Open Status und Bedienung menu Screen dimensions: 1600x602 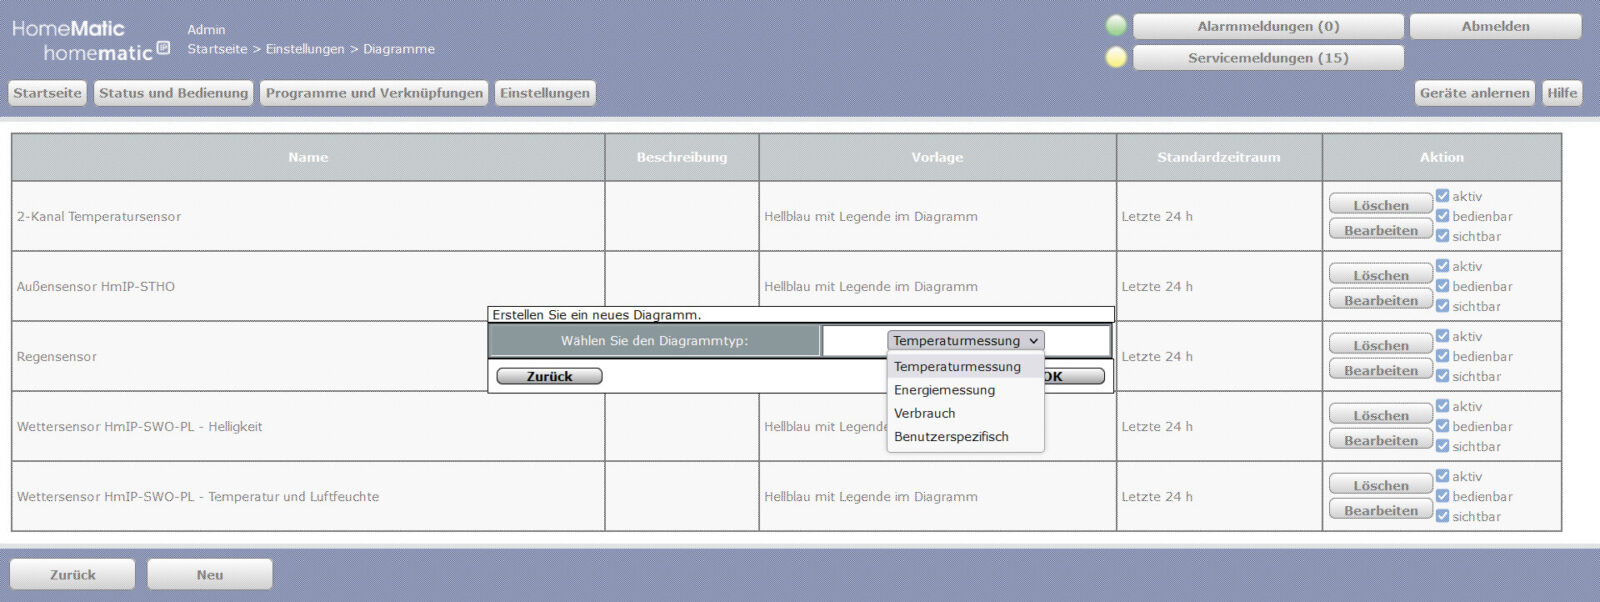173,93
